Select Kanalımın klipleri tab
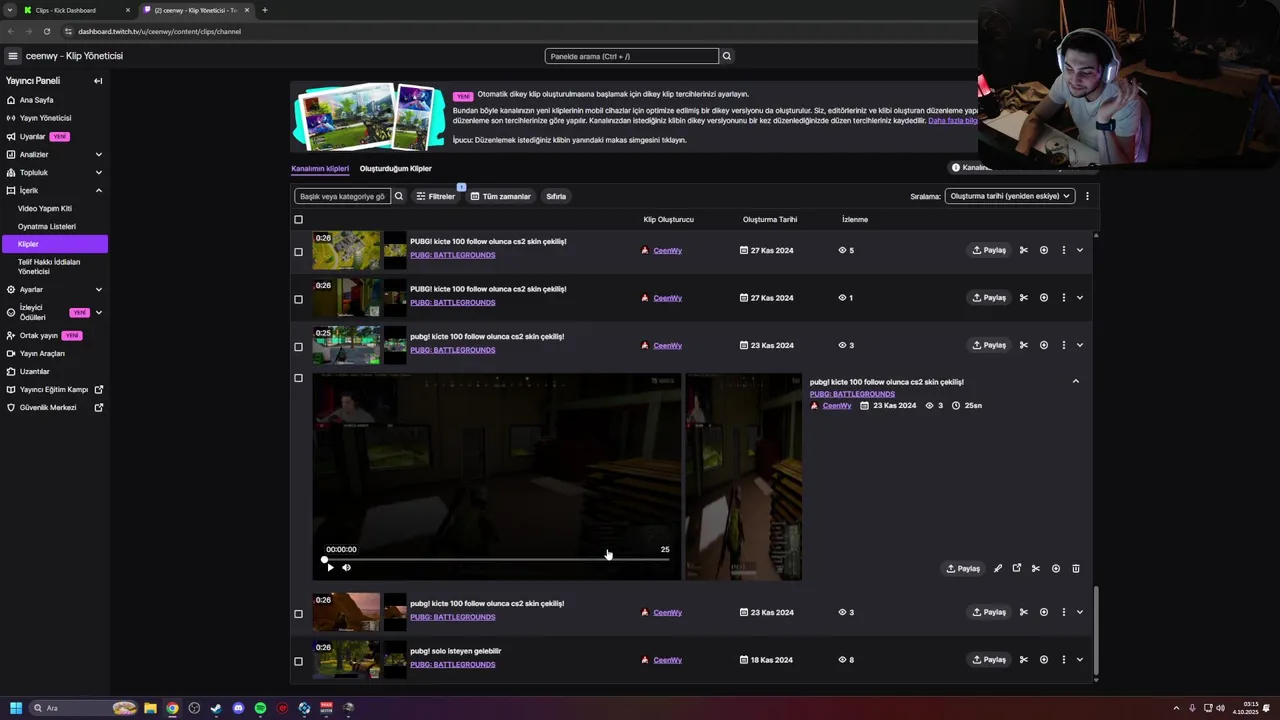 320,169
